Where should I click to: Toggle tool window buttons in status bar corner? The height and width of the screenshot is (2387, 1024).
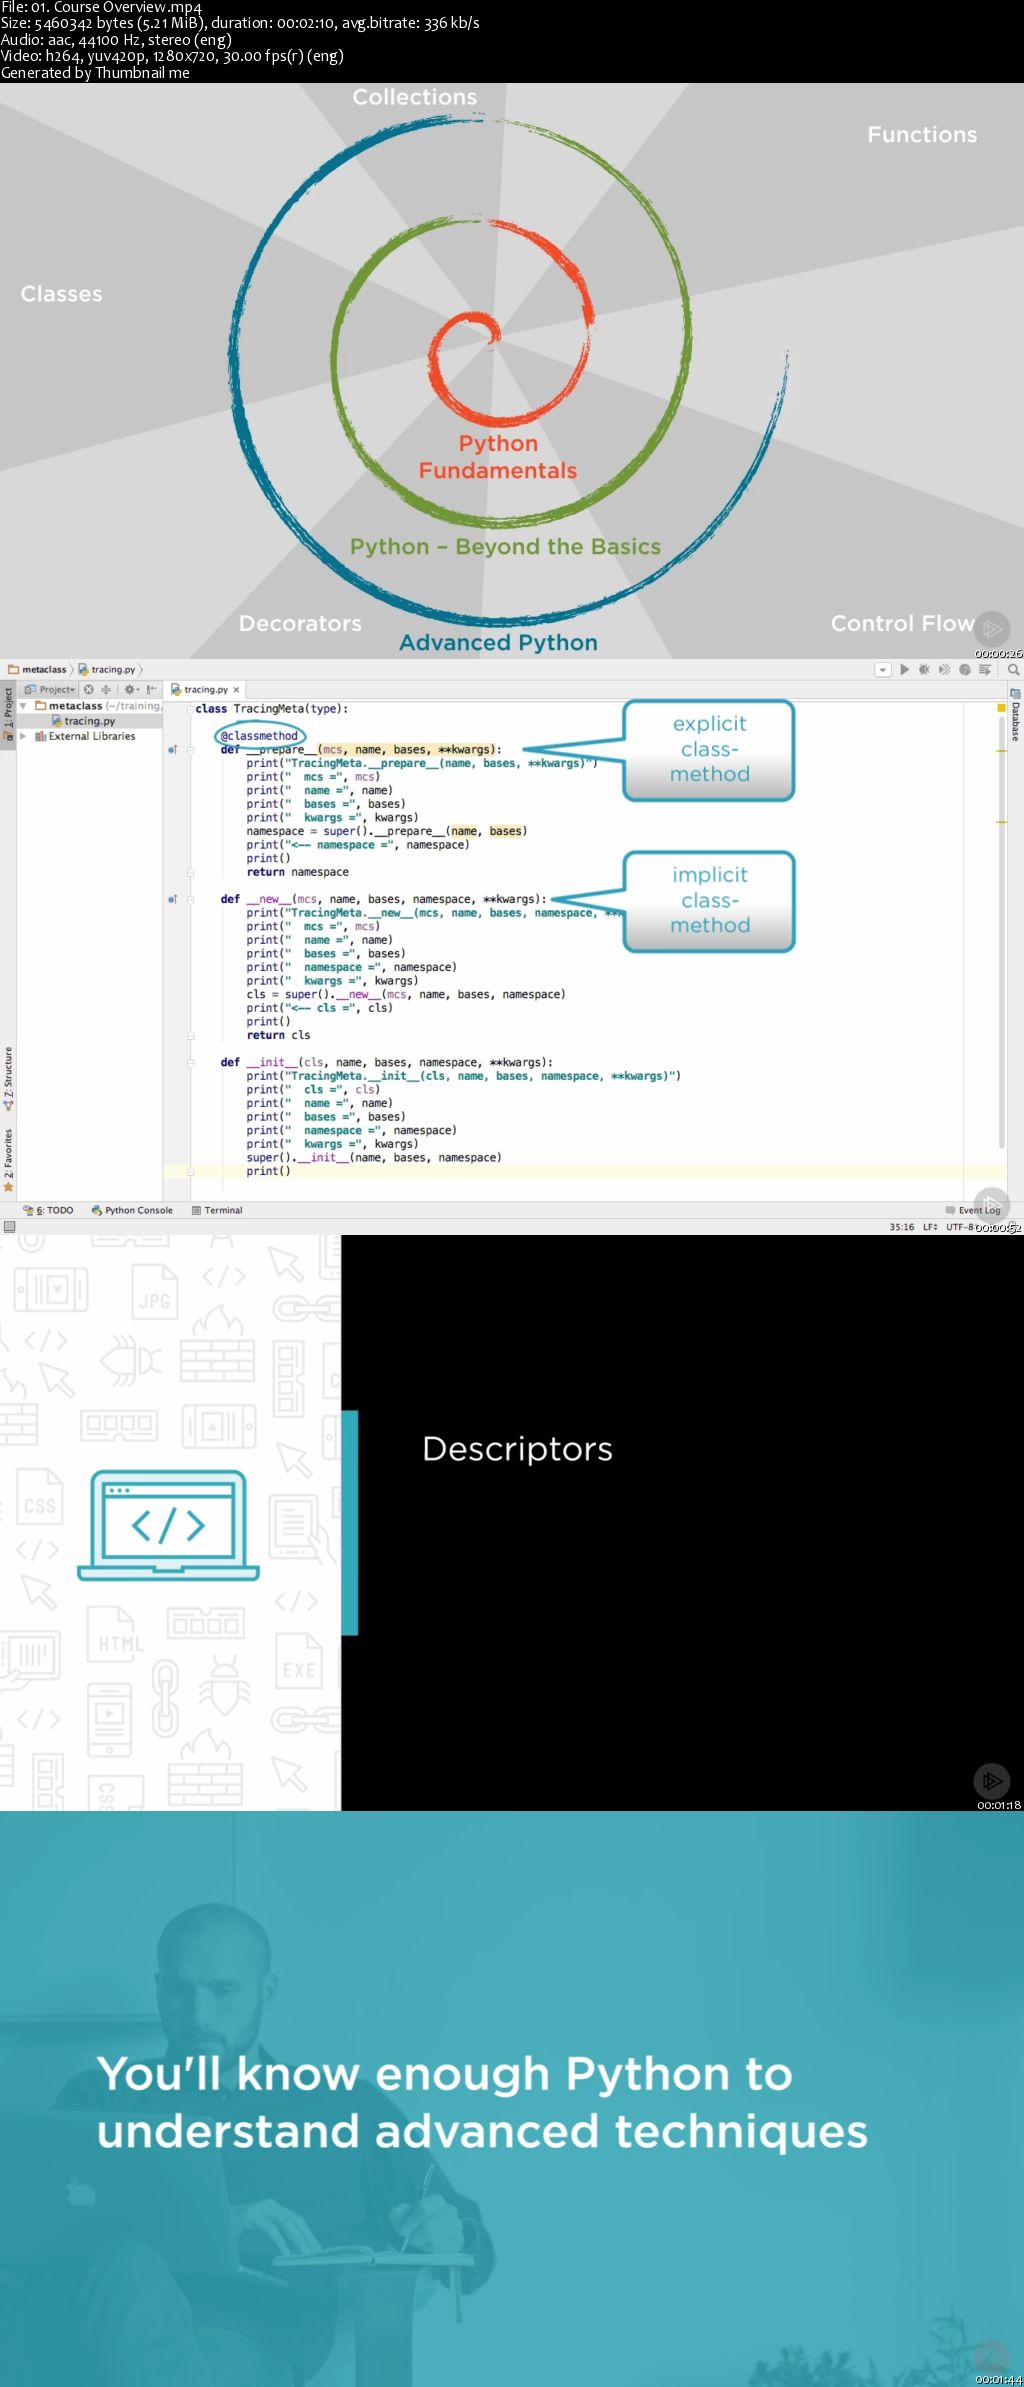pyautogui.click(x=9, y=1227)
